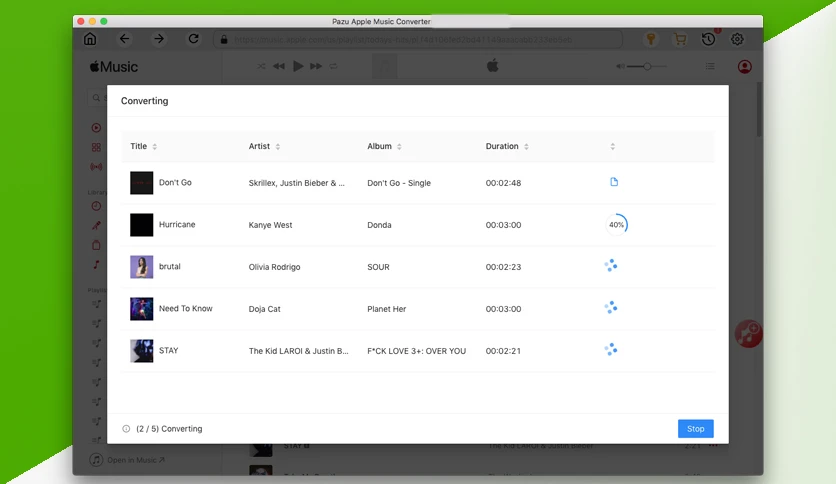Click the user account profile icon

(x=745, y=67)
